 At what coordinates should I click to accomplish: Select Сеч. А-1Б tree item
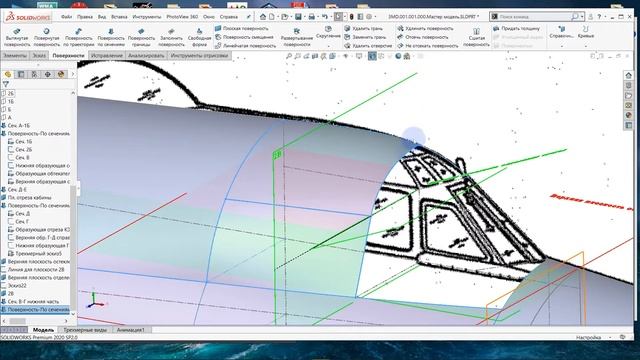click(19, 126)
